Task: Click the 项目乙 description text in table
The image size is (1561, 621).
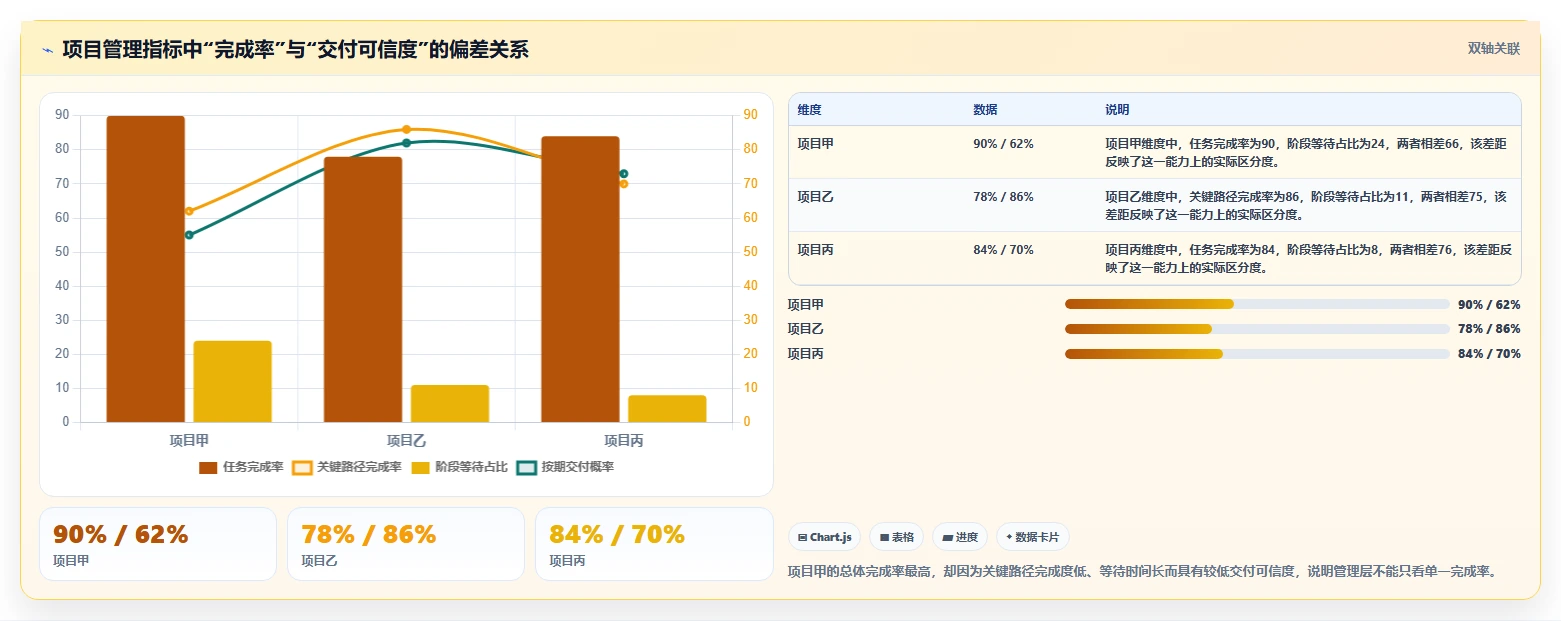Action: 1306,206
